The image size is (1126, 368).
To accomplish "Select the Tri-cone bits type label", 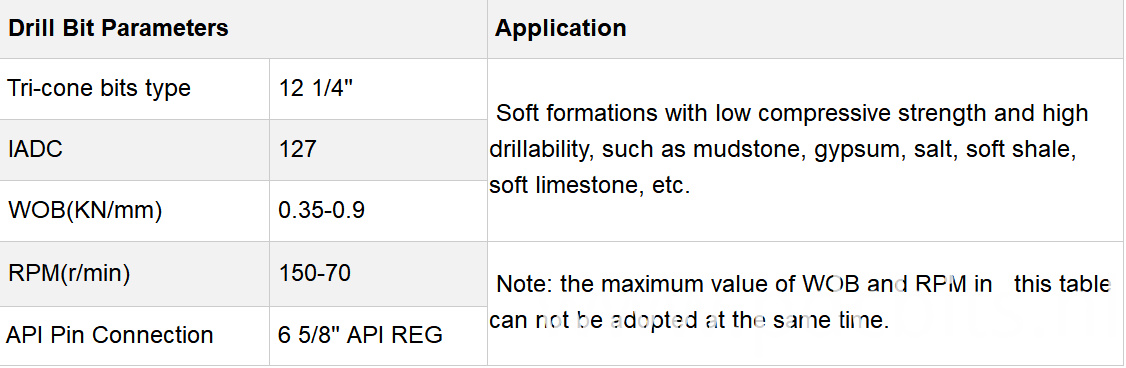I will click(99, 88).
